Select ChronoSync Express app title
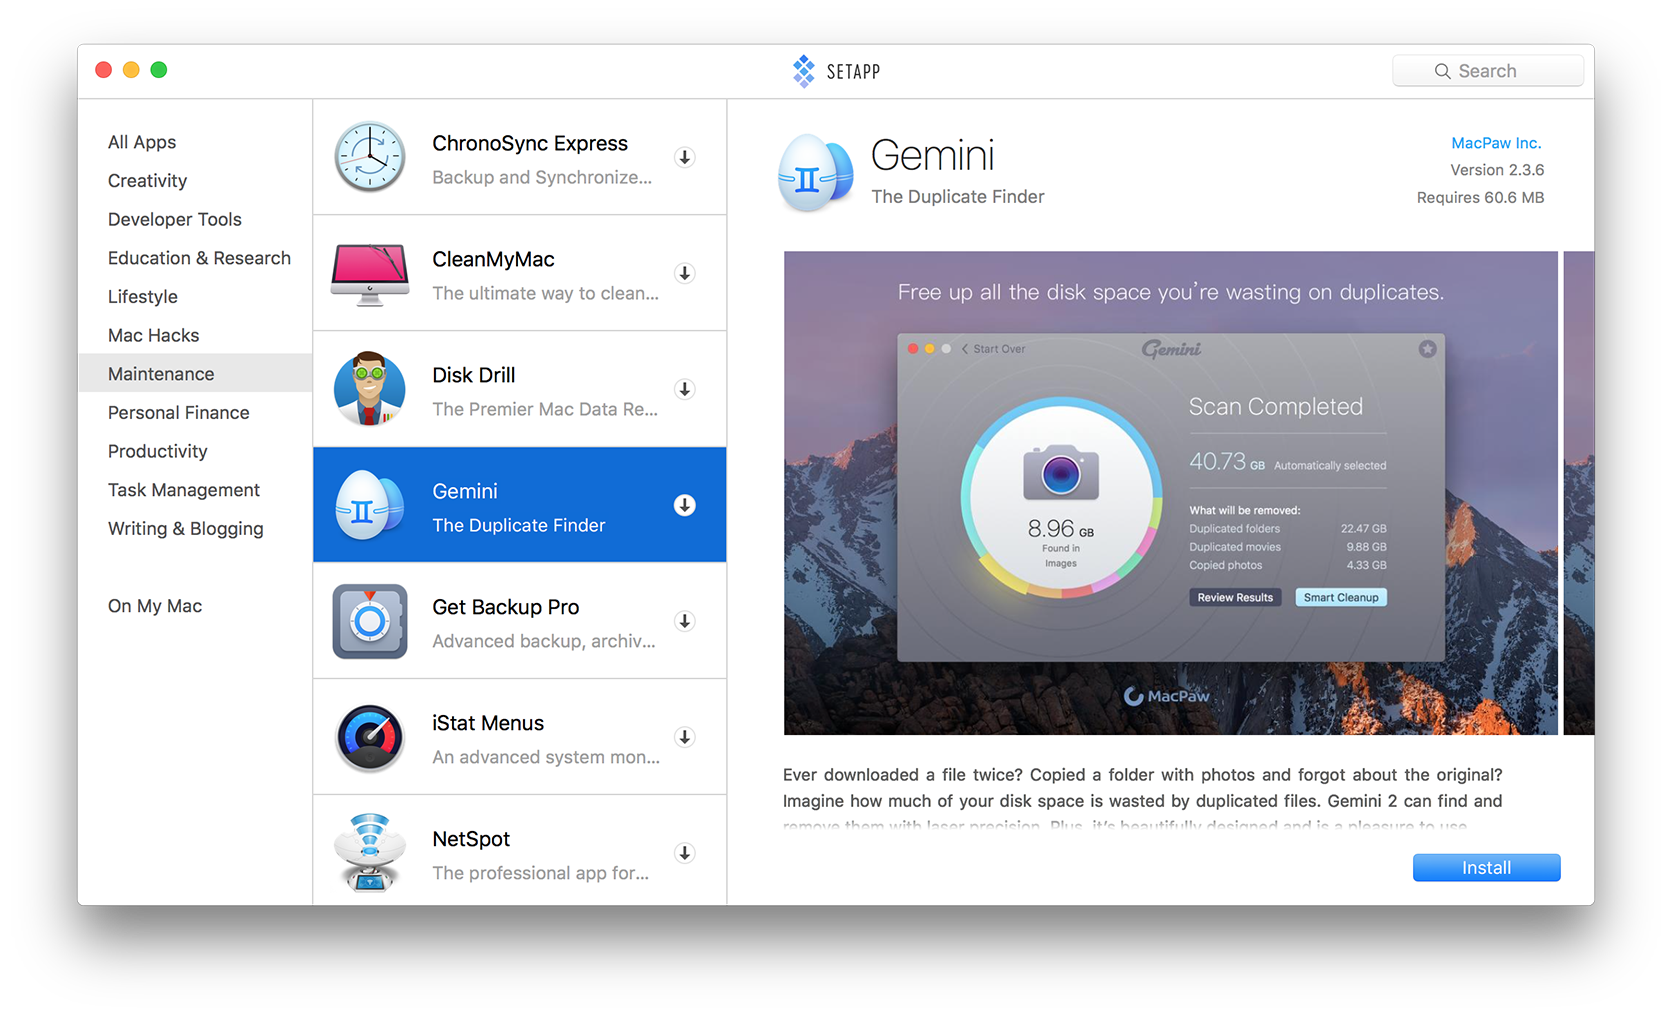The height and width of the screenshot is (1016, 1672). 530,143
